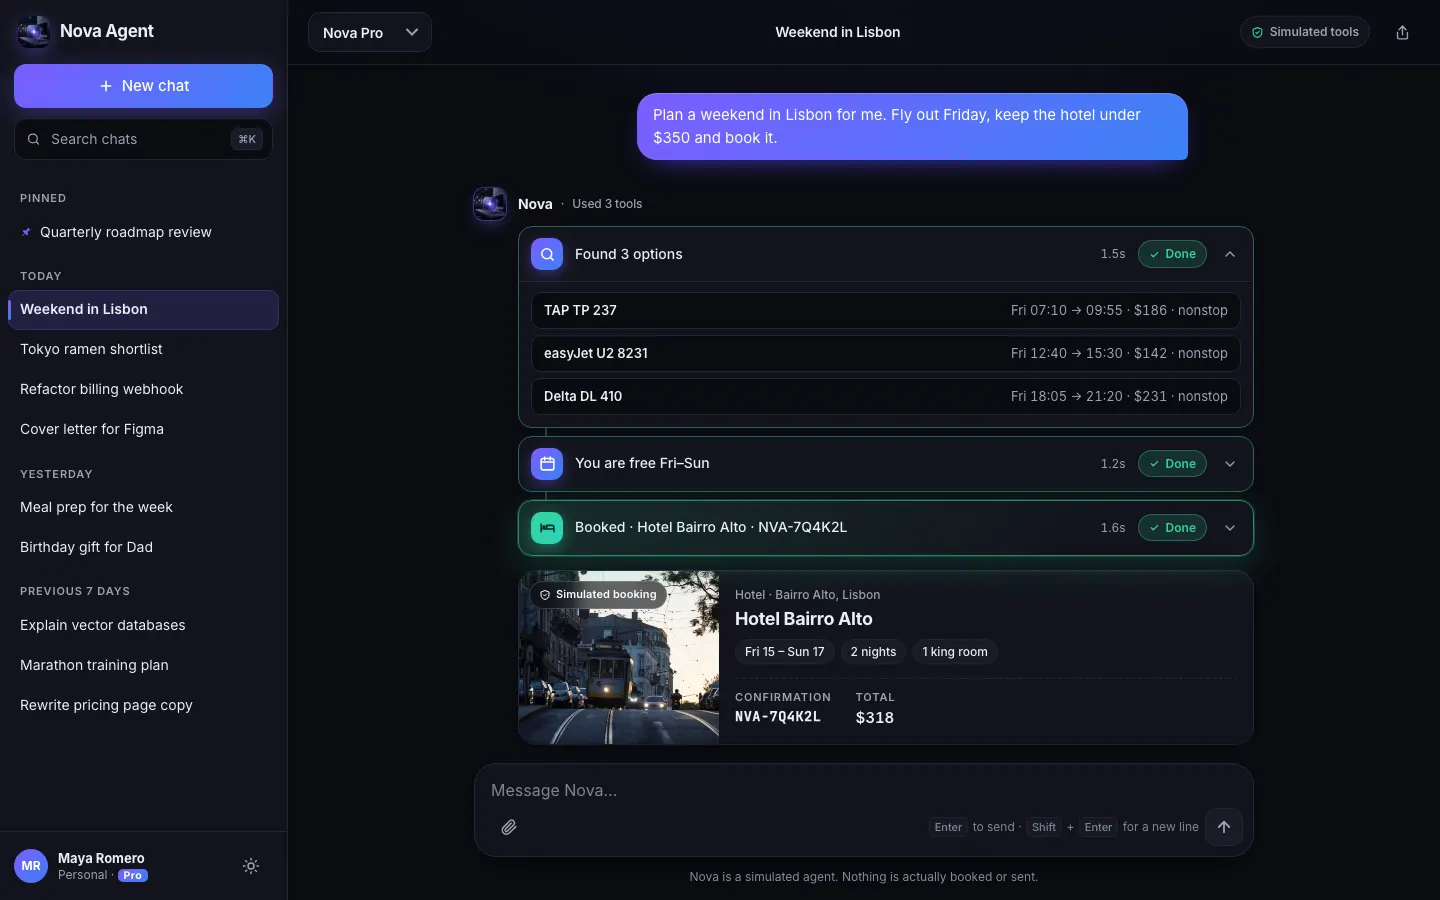Click the Simulated tools badge
This screenshot has height=900, width=1440.
(x=1305, y=32)
